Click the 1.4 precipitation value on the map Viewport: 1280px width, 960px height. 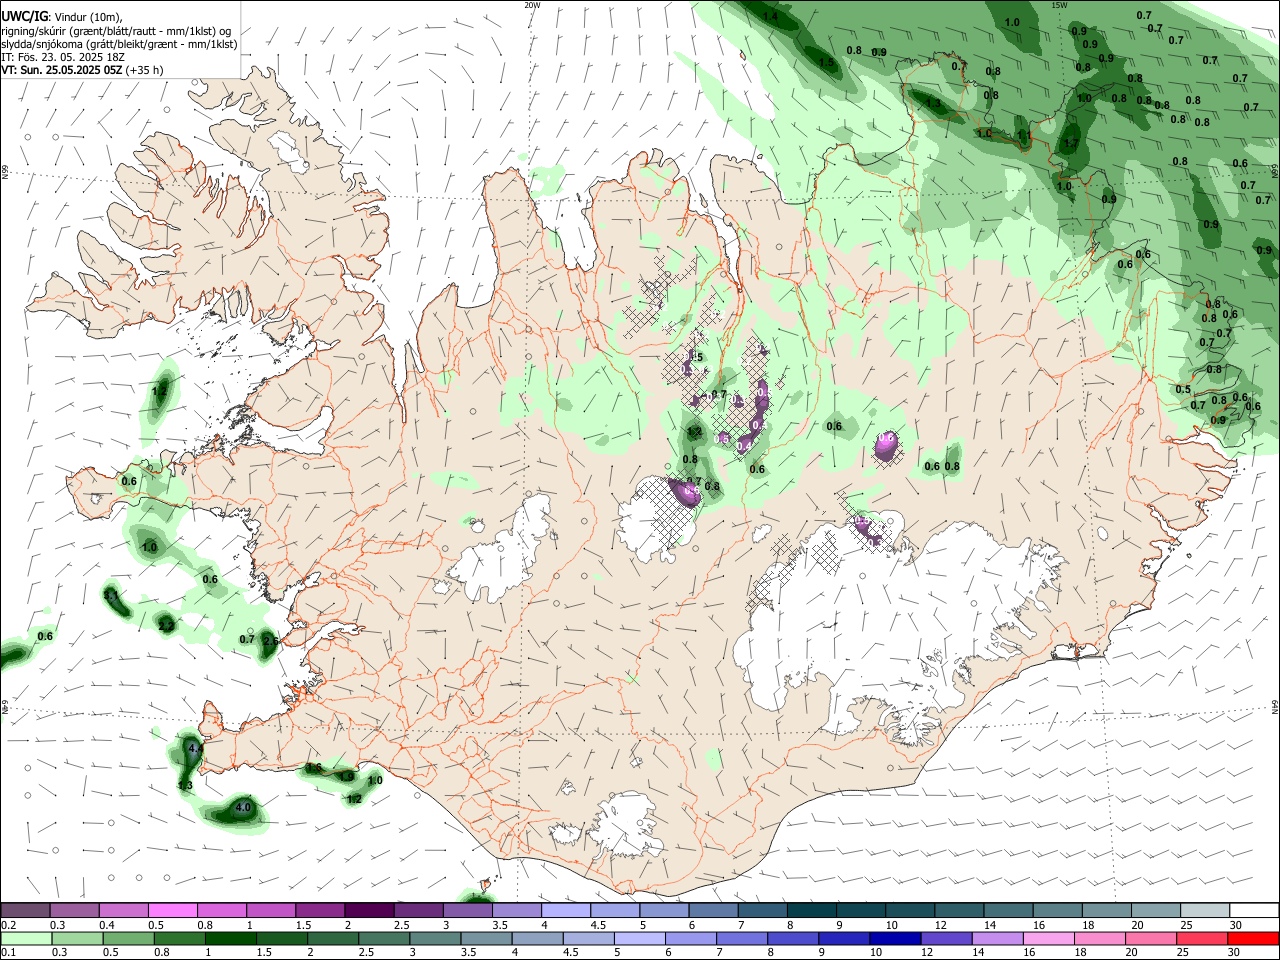tap(770, 17)
